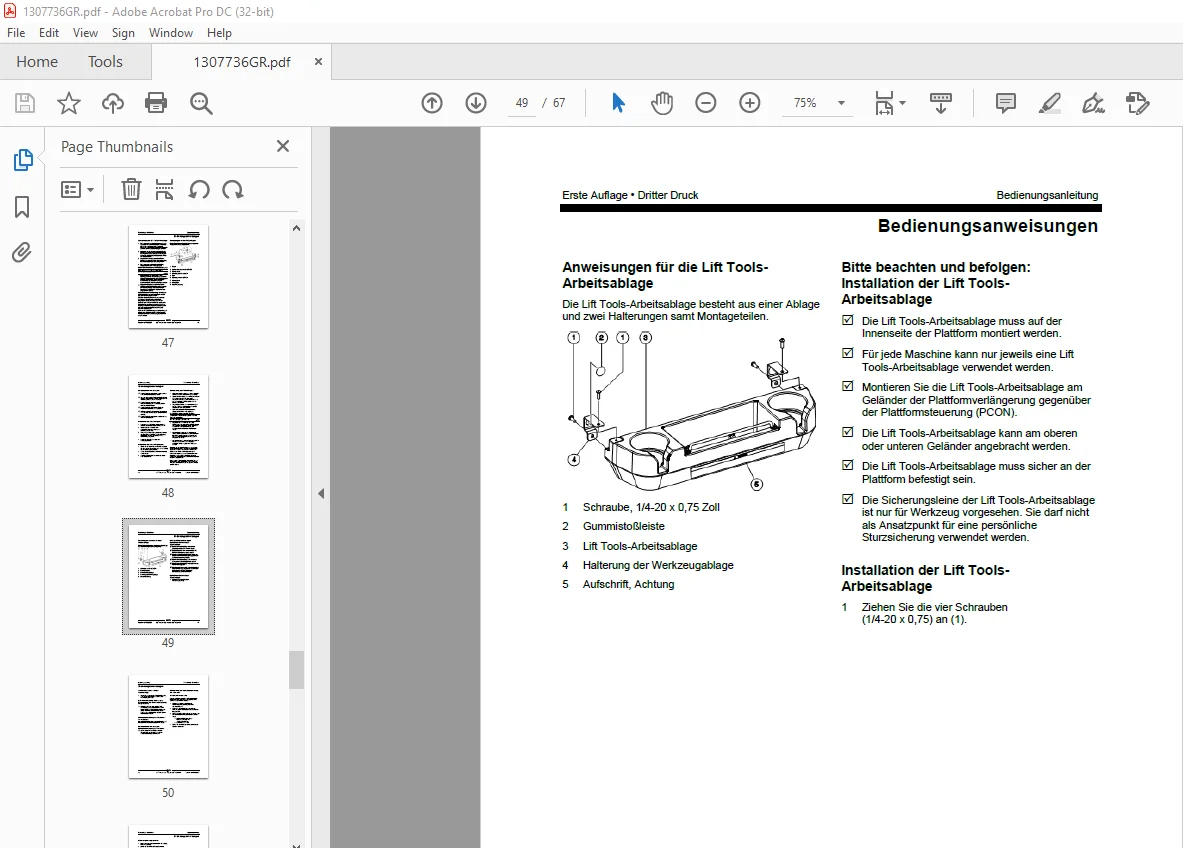The width and height of the screenshot is (1183, 848).
Task: Click the zoom in plus icon
Action: 749,103
